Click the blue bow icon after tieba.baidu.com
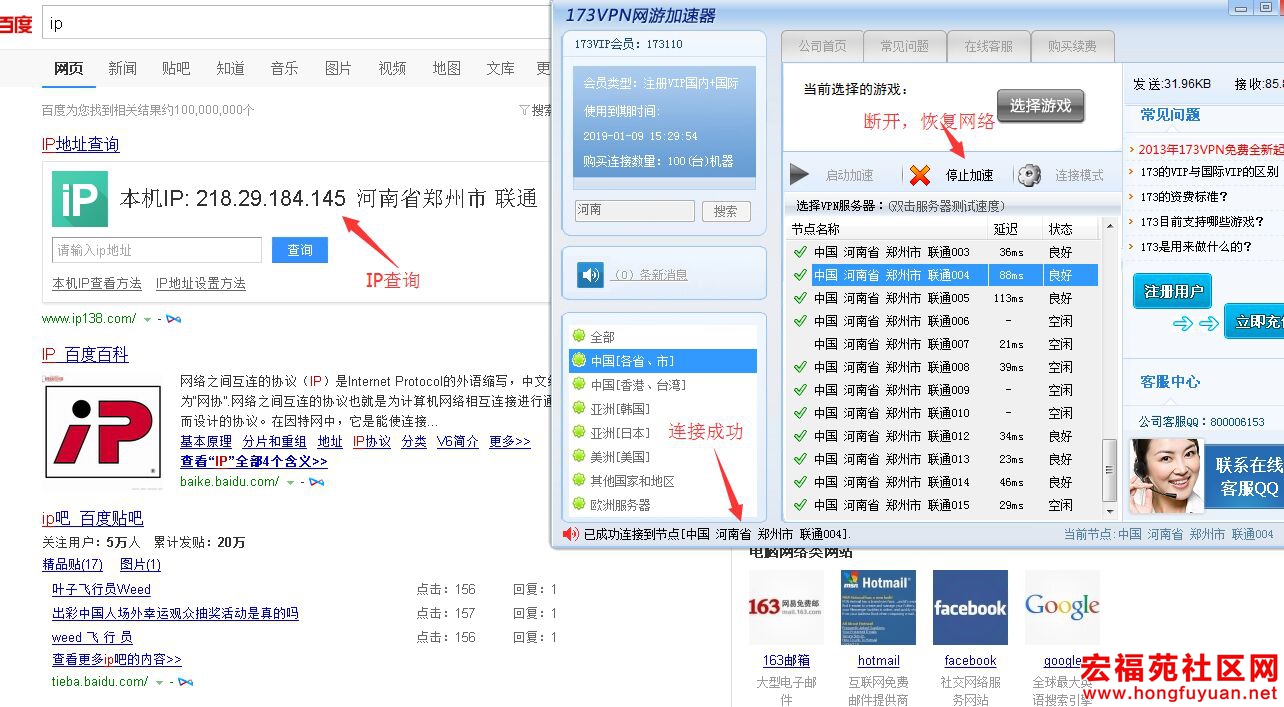Image resolution: width=1284 pixels, height=707 pixels. [x=185, y=682]
